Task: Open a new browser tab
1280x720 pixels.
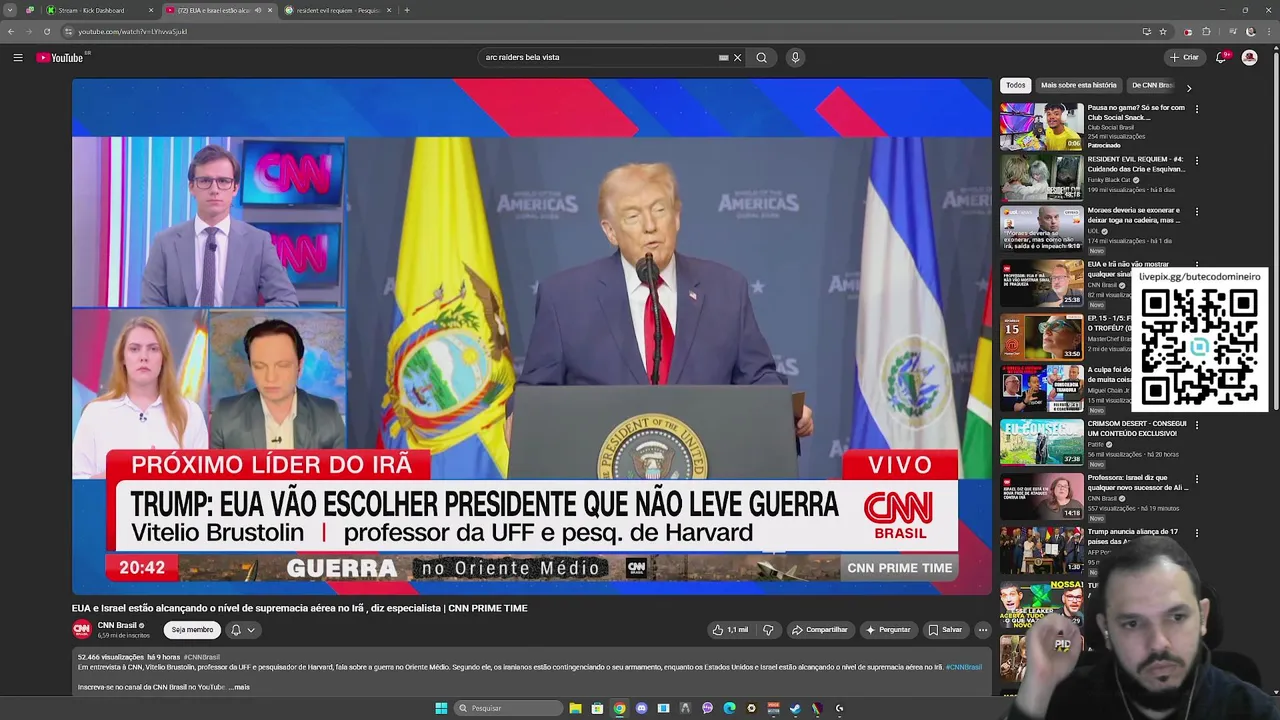Action: pyautogui.click(x=407, y=10)
